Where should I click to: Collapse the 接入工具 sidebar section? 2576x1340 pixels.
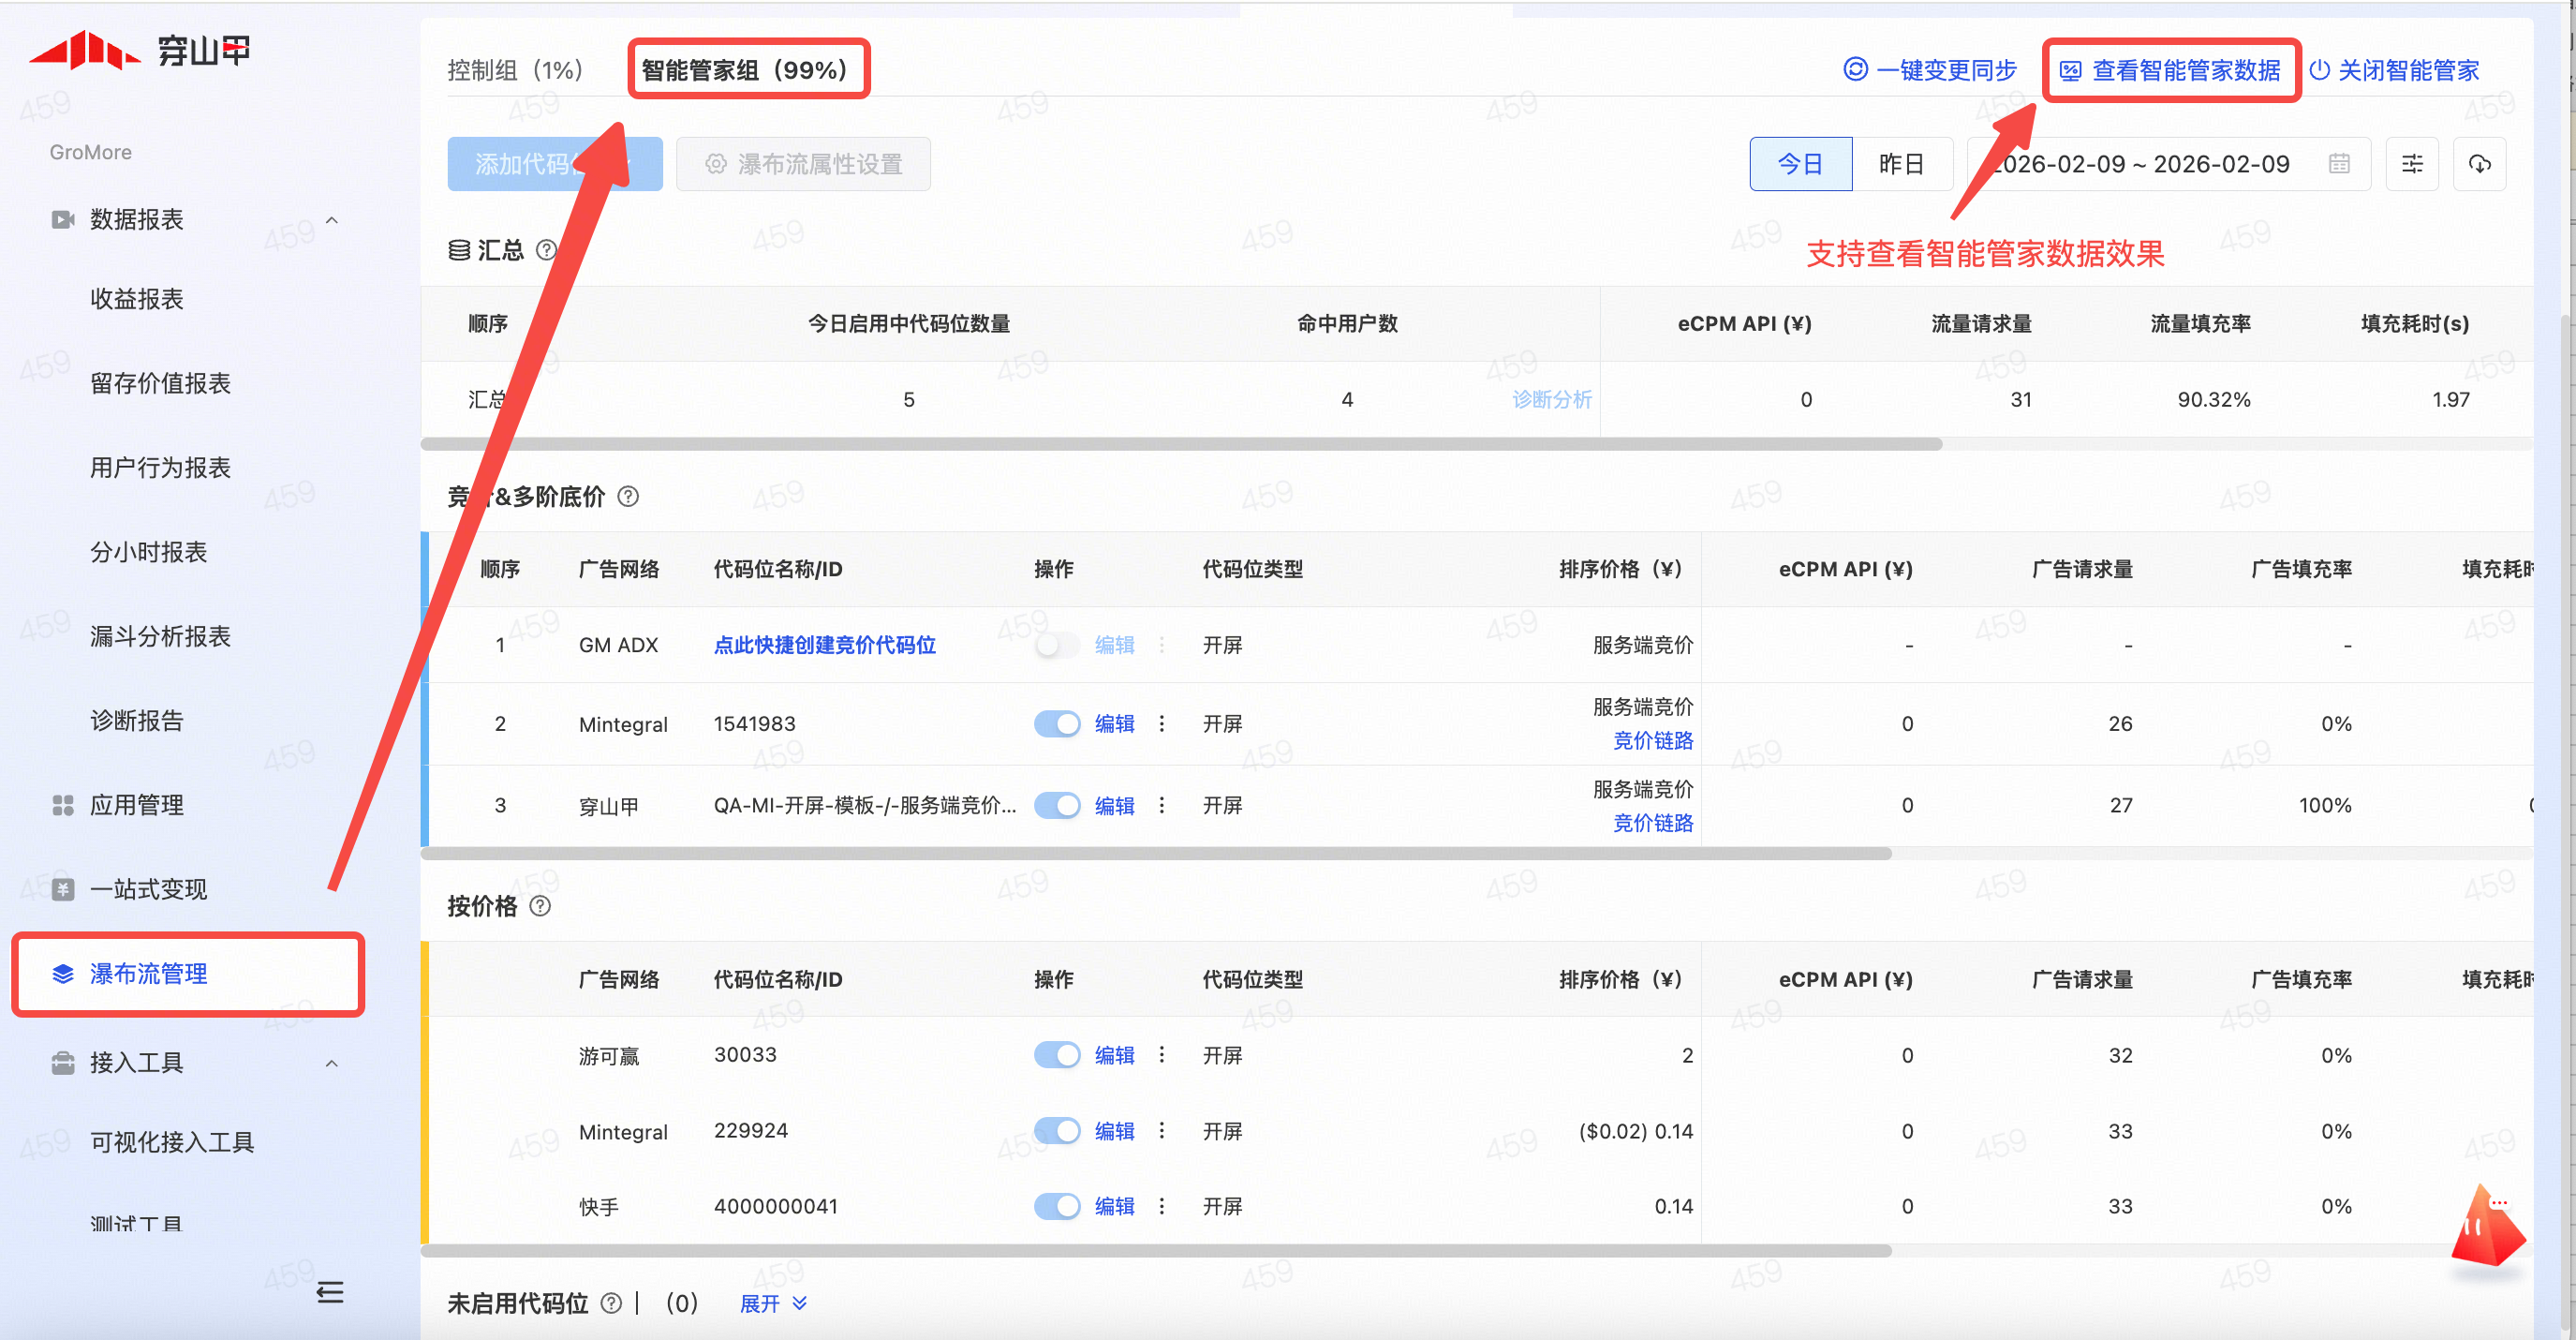332,1063
